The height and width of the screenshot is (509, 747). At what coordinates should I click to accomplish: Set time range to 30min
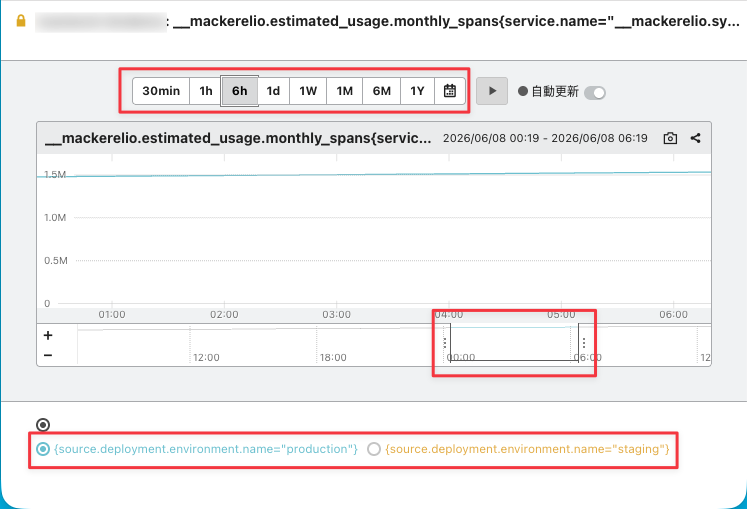[x=161, y=91]
